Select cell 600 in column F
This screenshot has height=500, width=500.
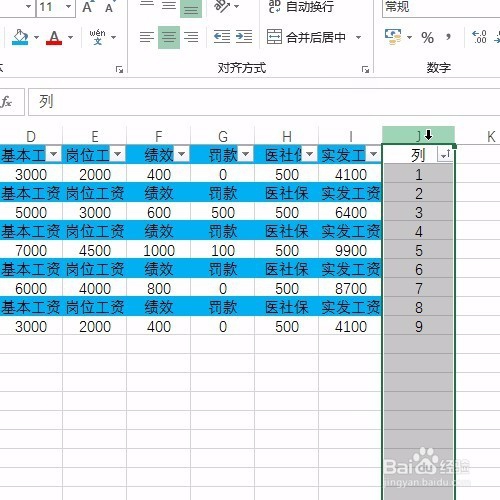[159, 213]
